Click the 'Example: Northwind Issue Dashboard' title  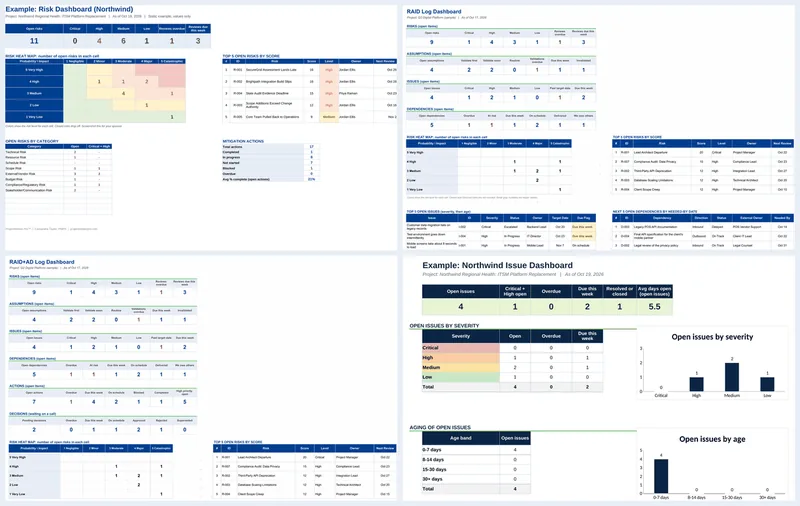click(497, 265)
